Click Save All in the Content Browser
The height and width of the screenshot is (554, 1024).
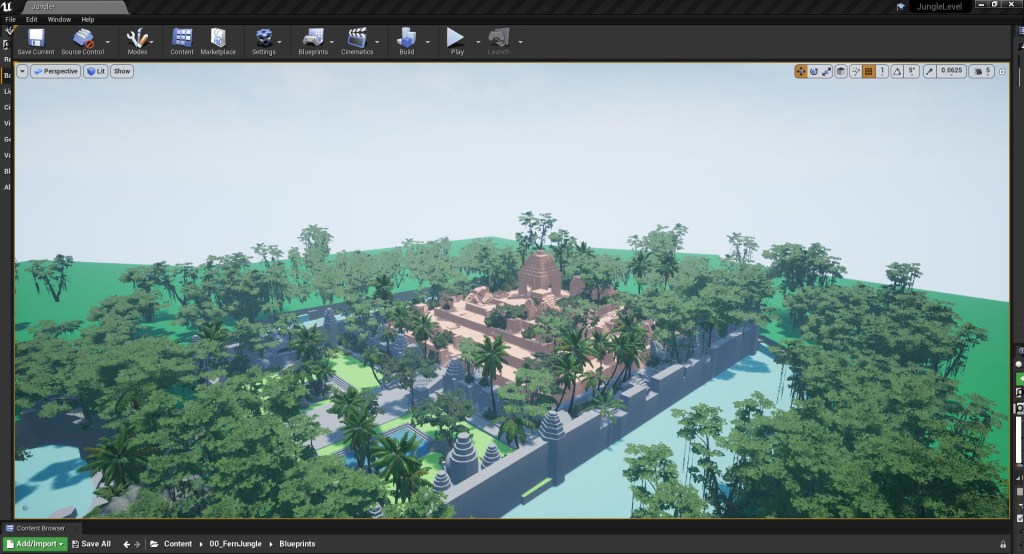click(x=91, y=544)
